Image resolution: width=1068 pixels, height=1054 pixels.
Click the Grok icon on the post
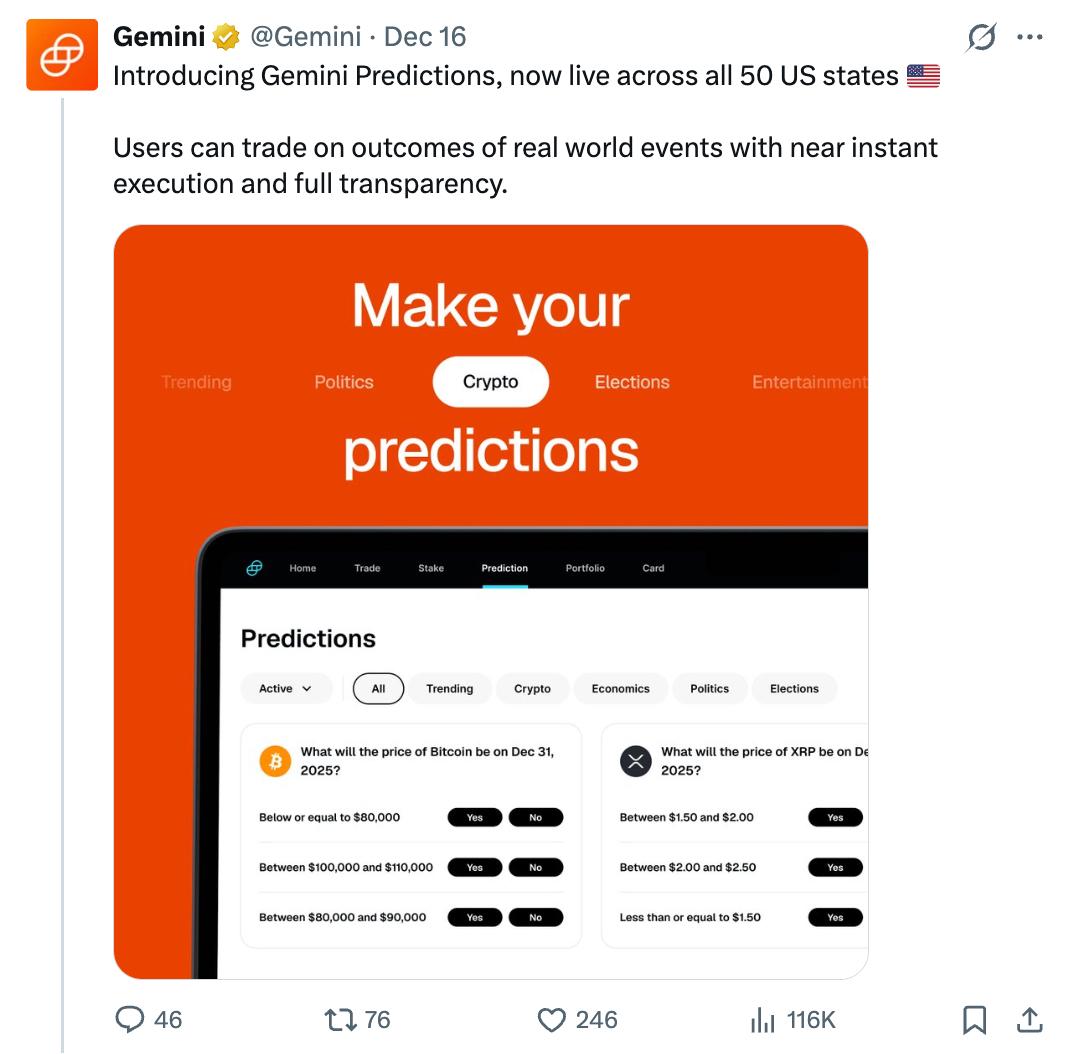pos(981,38)
